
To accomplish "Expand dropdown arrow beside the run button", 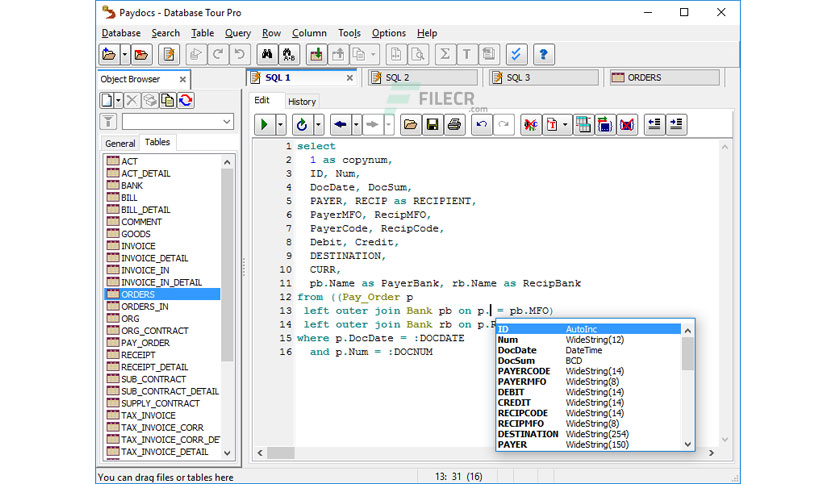I will 280,125.
